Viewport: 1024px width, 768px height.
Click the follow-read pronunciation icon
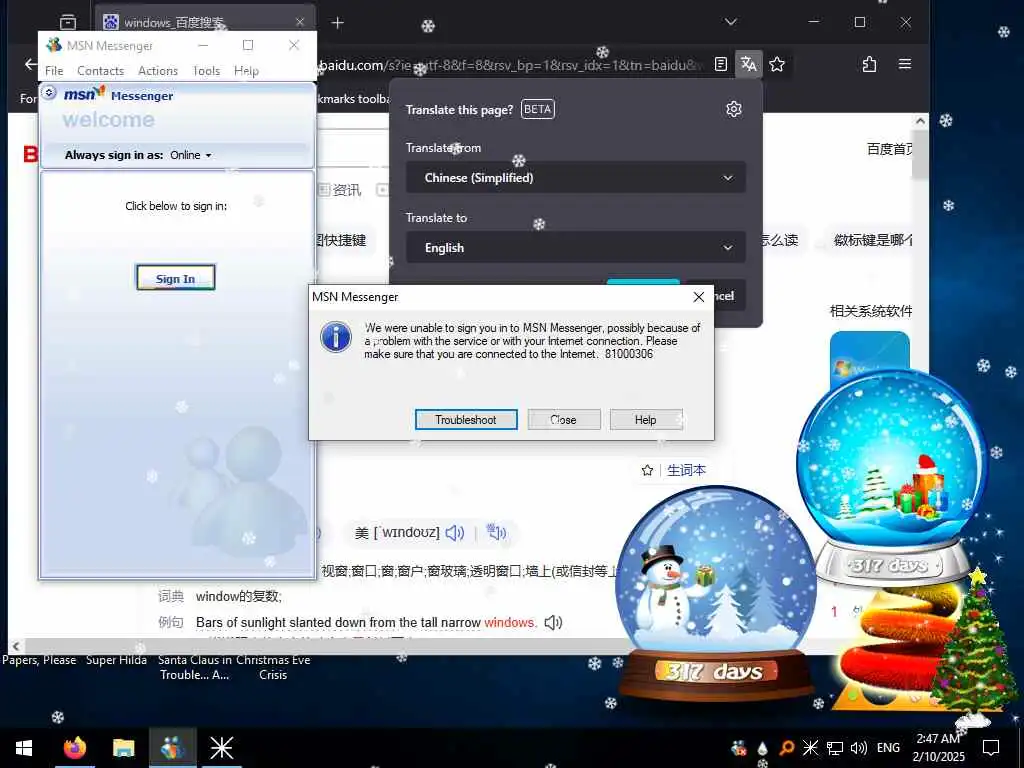pyautogui.click(x=496, y=533)
